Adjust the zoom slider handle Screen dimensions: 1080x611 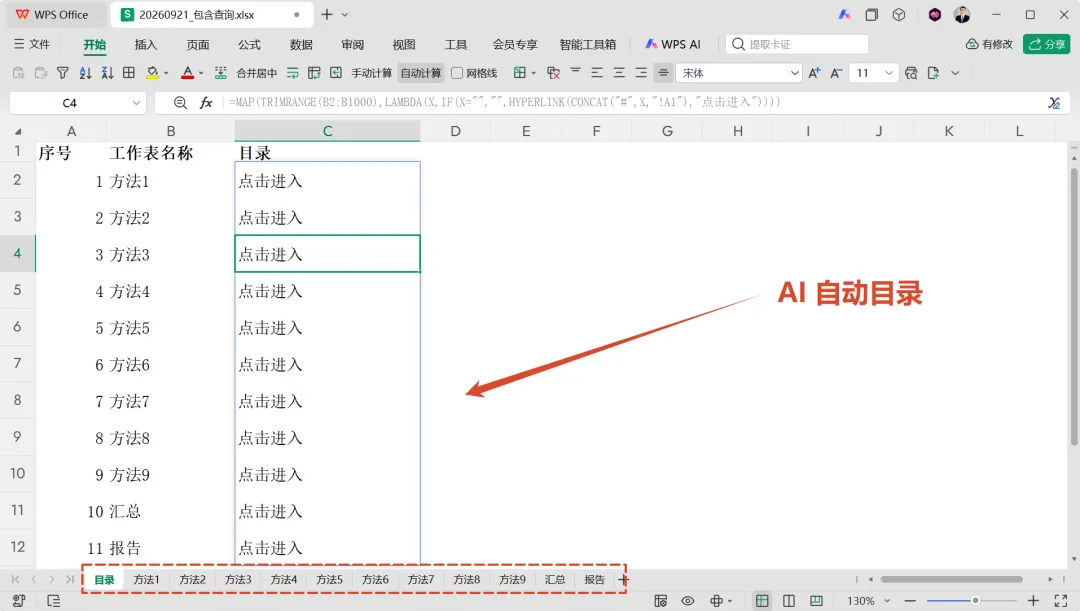pos(975,601)
